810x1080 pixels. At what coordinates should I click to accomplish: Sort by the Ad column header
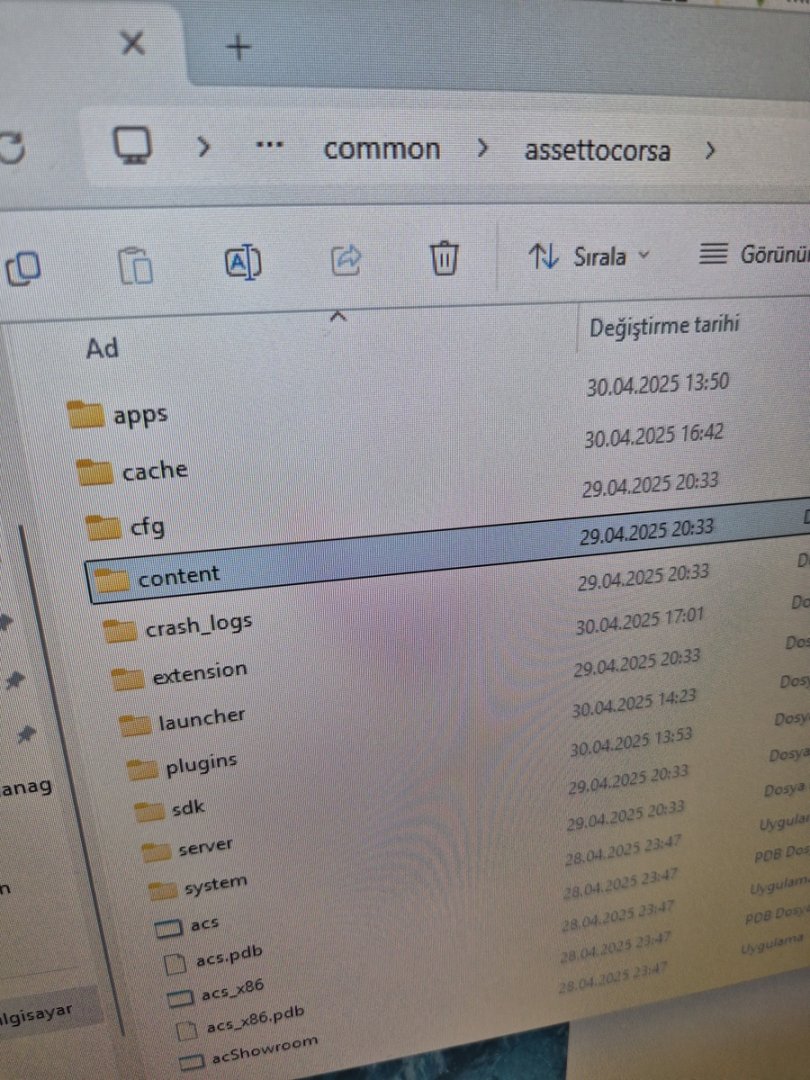(x=102, y=348)
